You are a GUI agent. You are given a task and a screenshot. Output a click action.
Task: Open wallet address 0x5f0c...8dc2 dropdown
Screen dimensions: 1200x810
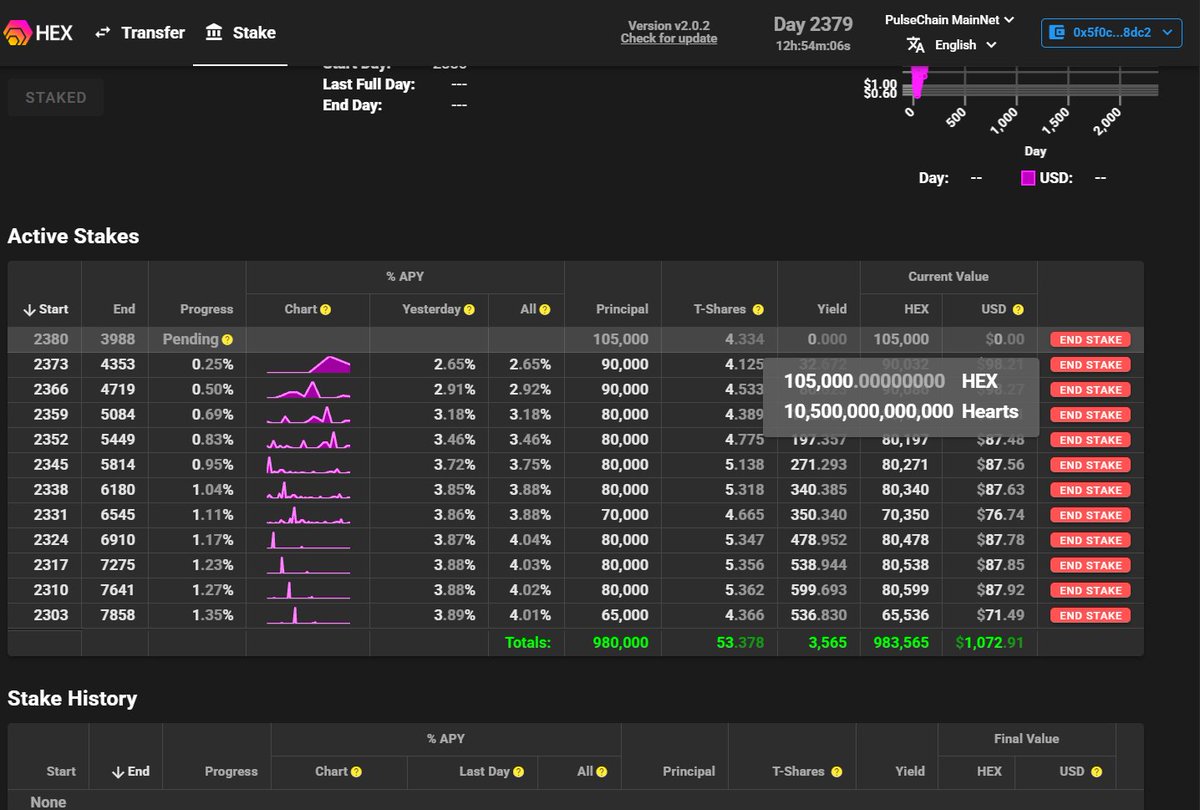[x=1112, y=32]
